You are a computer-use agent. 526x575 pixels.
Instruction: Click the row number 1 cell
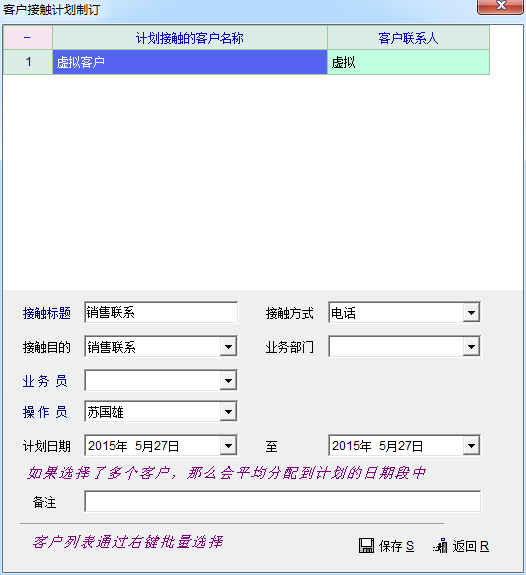pyautogui.click(x=28, y=62)
